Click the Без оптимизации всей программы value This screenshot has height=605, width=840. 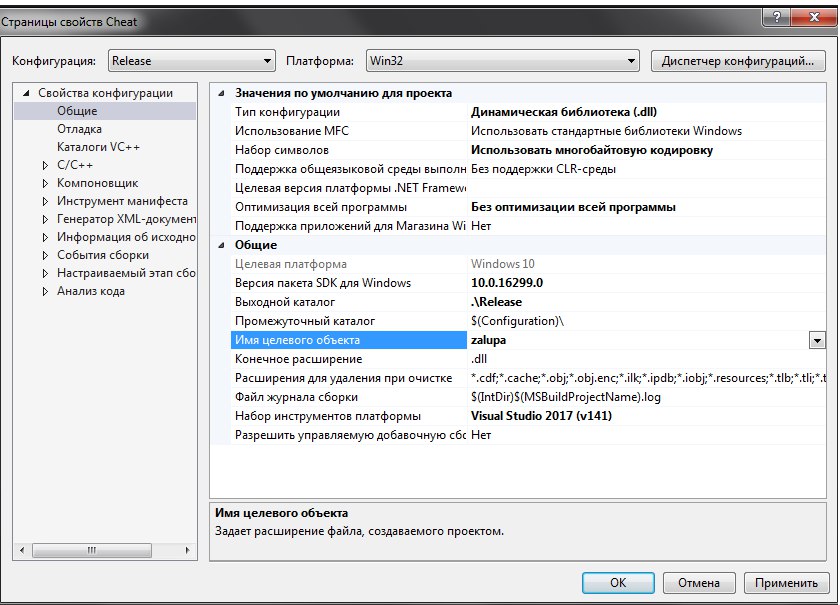click(573, 207)
